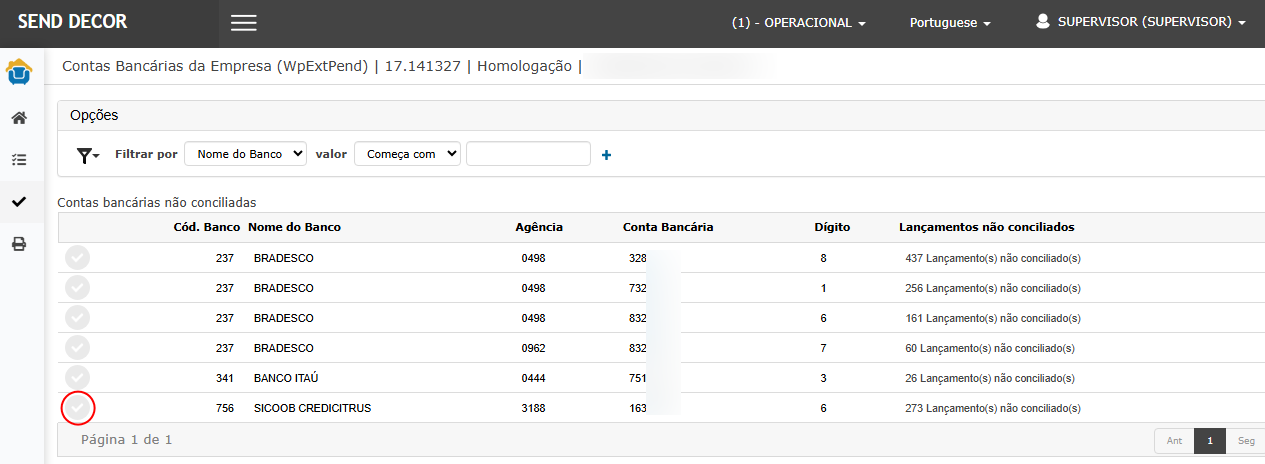Click bank code 341 cell

click(225, 378)
